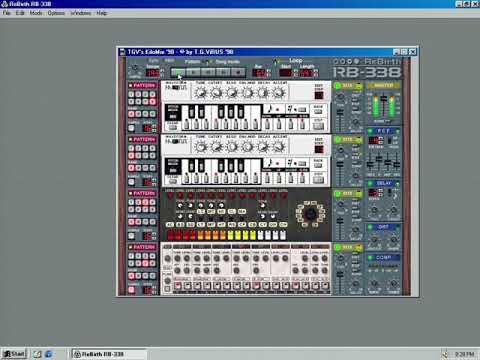Image resolution: width=480 pixels, height=360 pixels.
Task: Click the first PCF slider in the PCF unit
Action: [x=370, y=164]
